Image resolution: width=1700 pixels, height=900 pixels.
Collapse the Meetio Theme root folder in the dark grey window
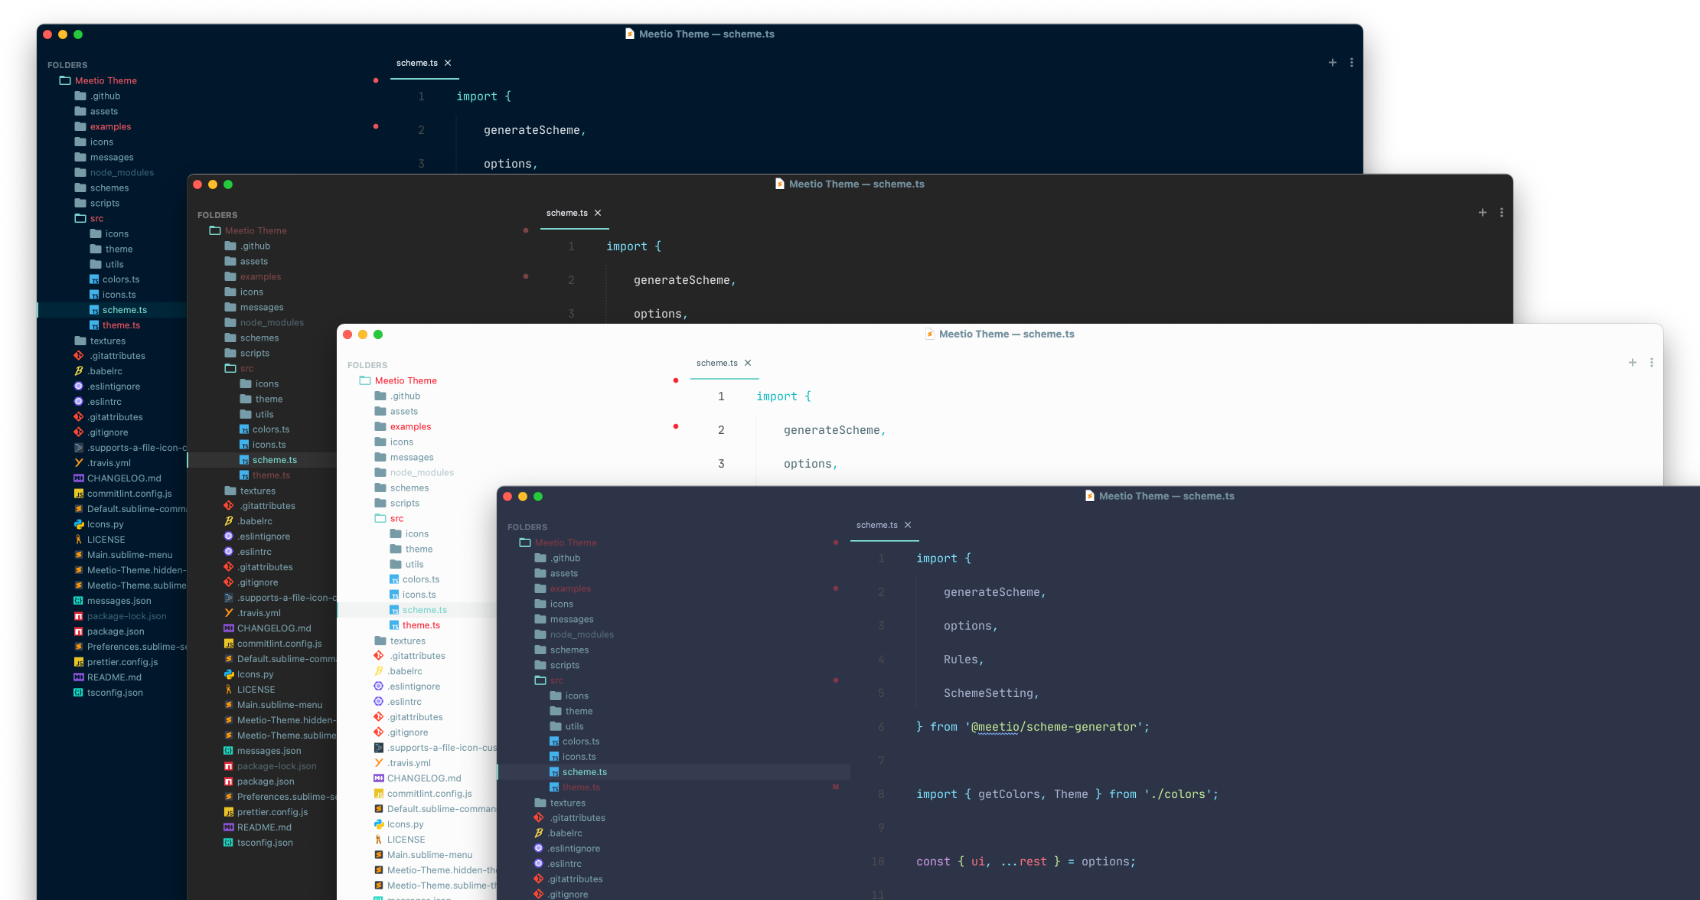[215, 231]
